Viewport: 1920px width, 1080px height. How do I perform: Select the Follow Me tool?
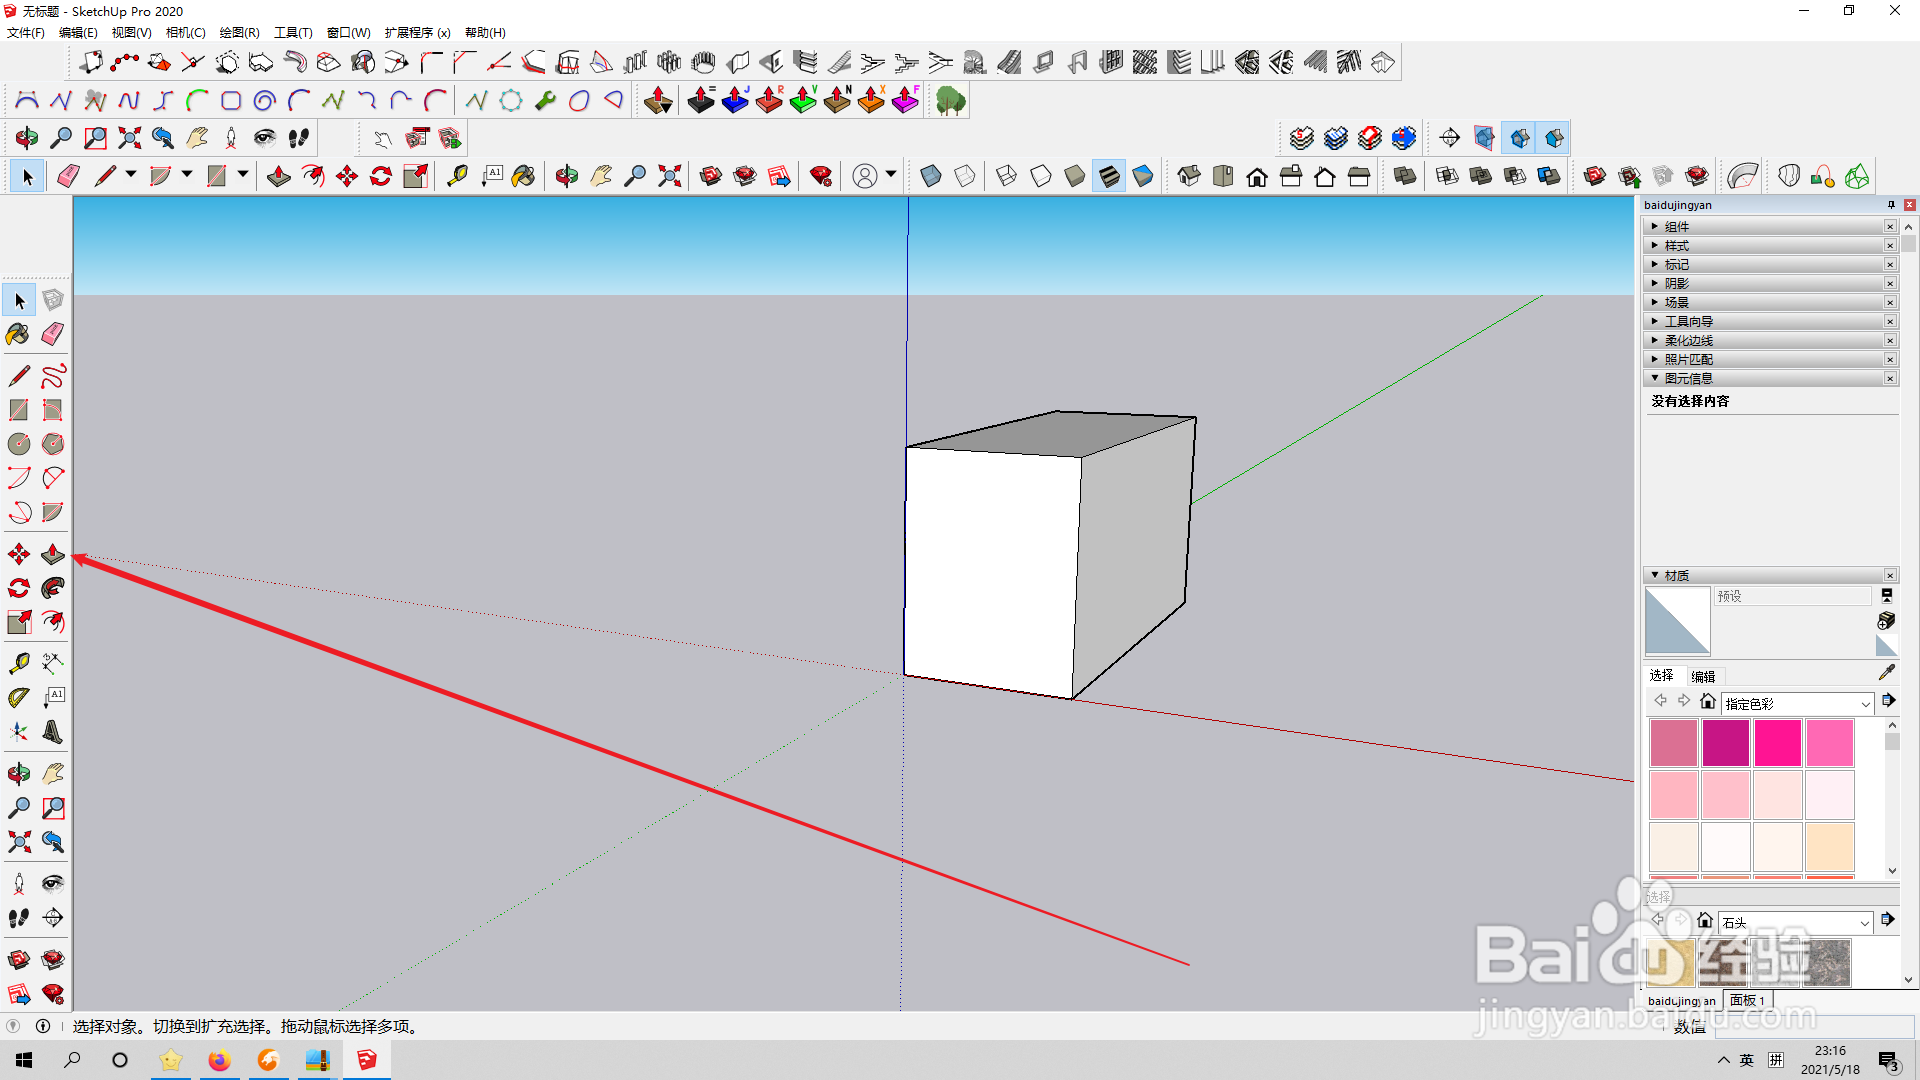53,589
